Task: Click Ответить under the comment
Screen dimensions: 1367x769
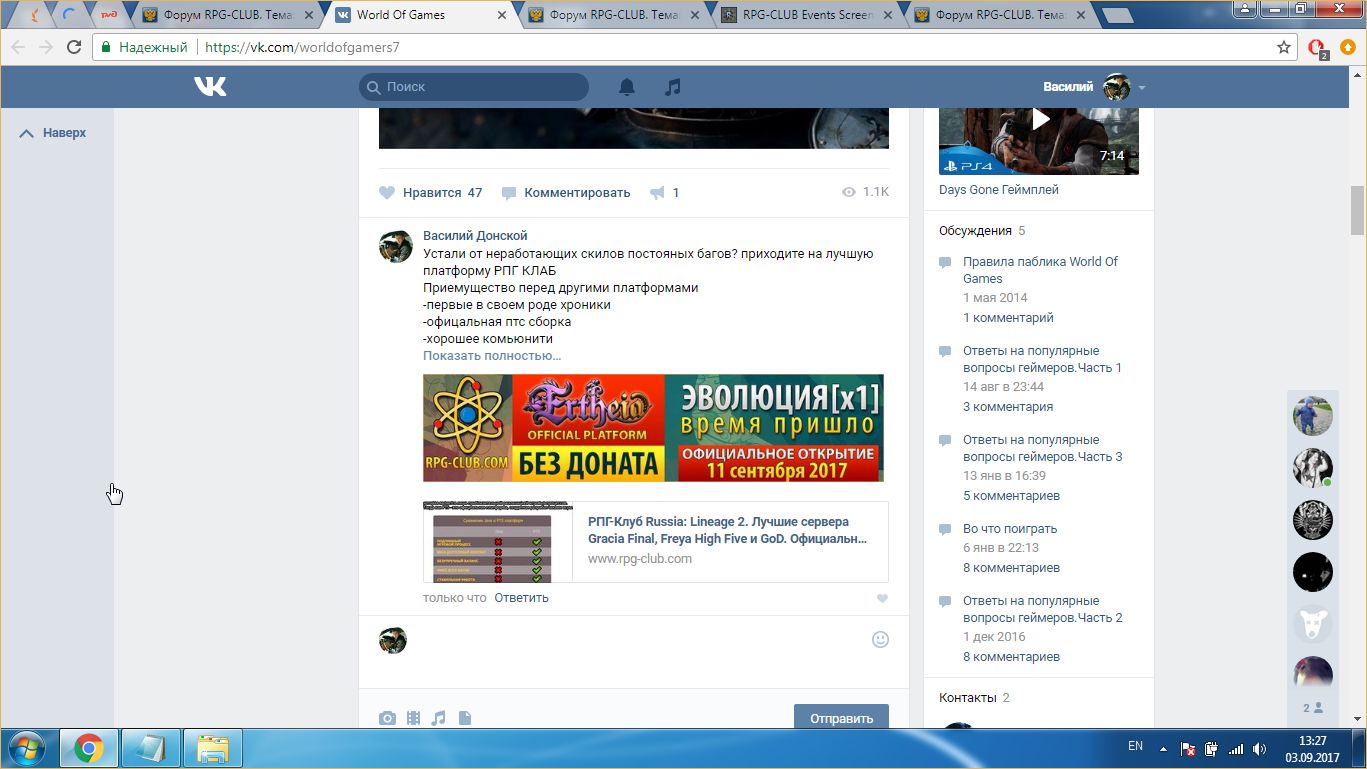Action: (521, 598)
